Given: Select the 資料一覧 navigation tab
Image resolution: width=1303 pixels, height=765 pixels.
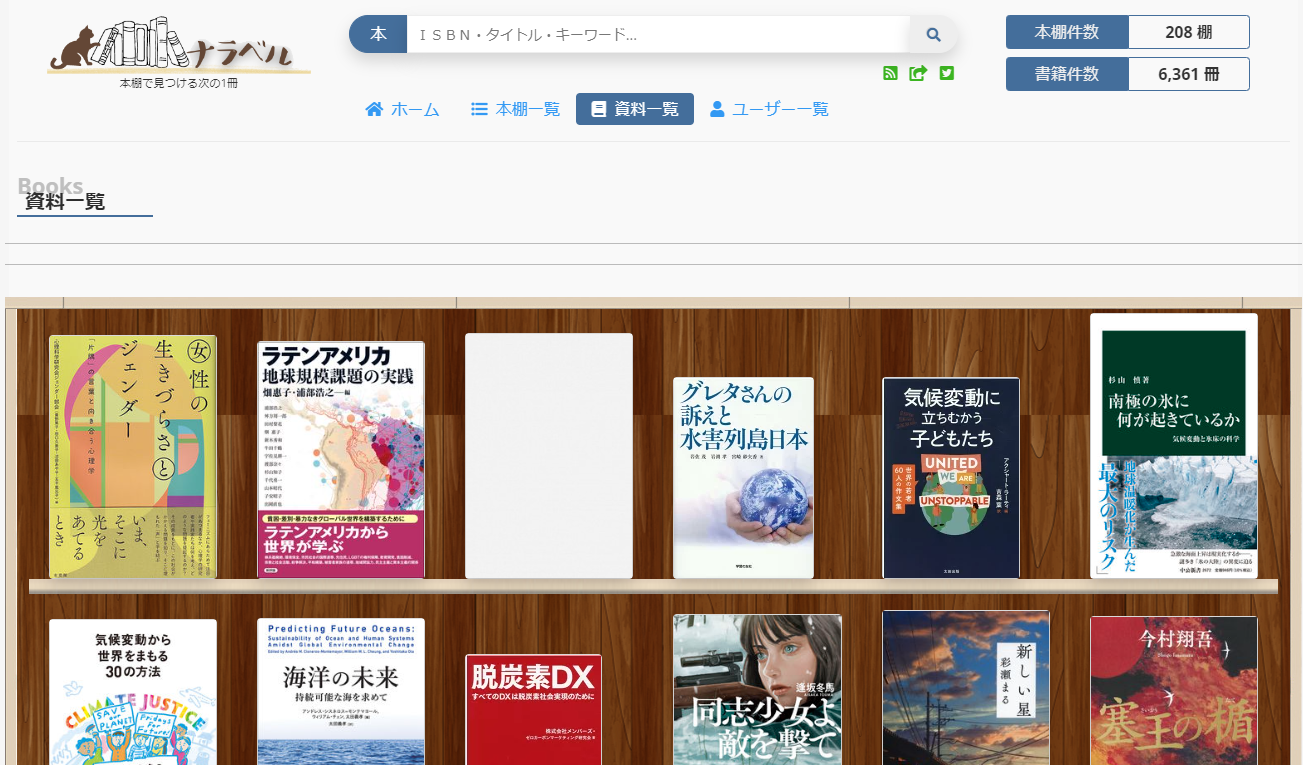Looking at the screenshot, I should click(635, 109).
